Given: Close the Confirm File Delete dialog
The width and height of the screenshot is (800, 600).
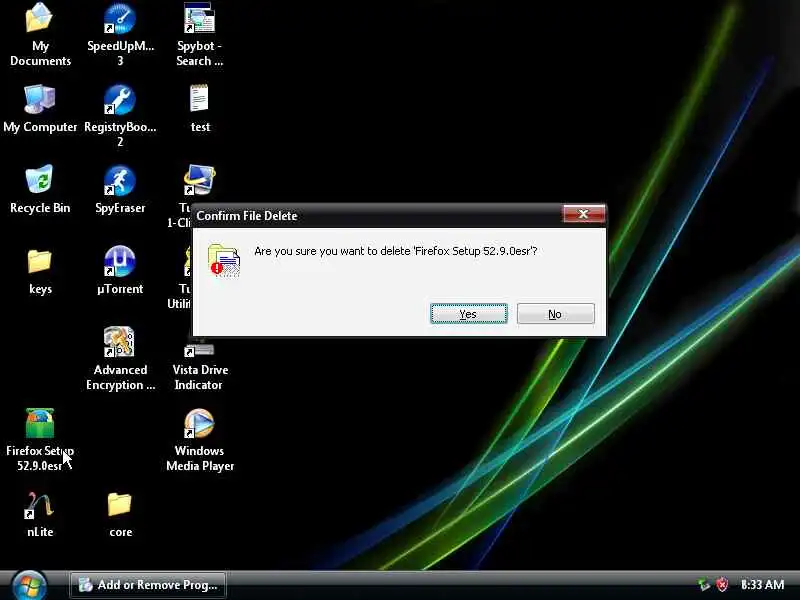Looking at the screenshot, I should click(584, 214).
